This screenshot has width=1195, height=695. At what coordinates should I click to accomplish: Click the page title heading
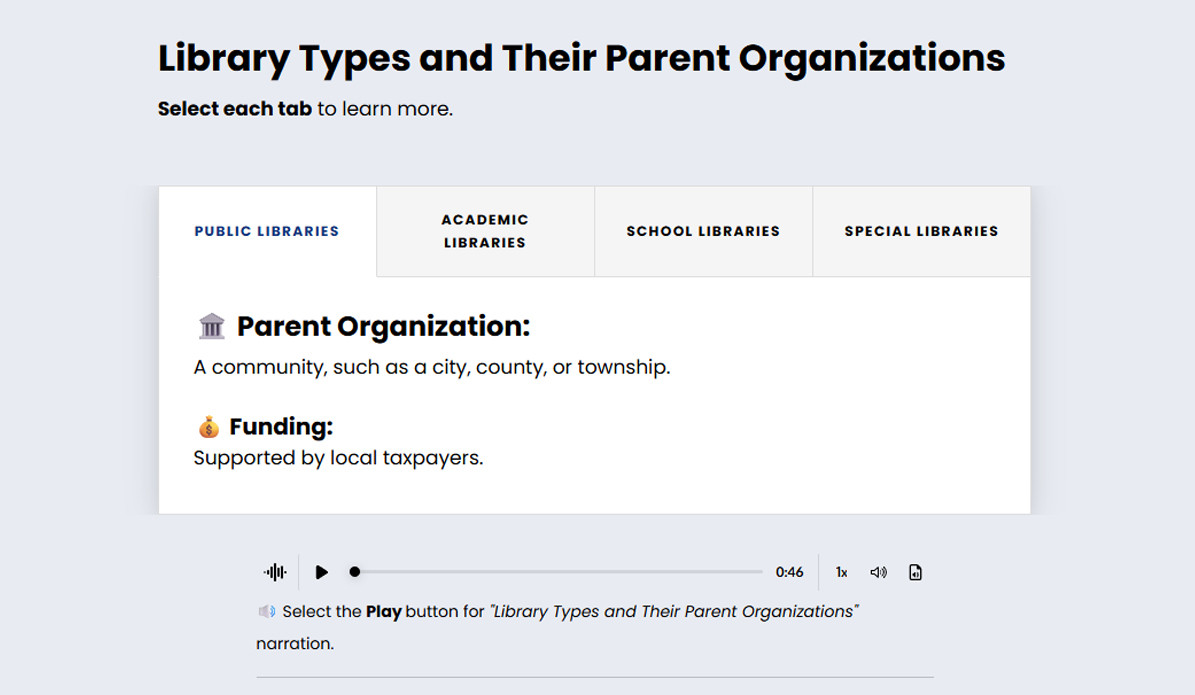(581, 58)
